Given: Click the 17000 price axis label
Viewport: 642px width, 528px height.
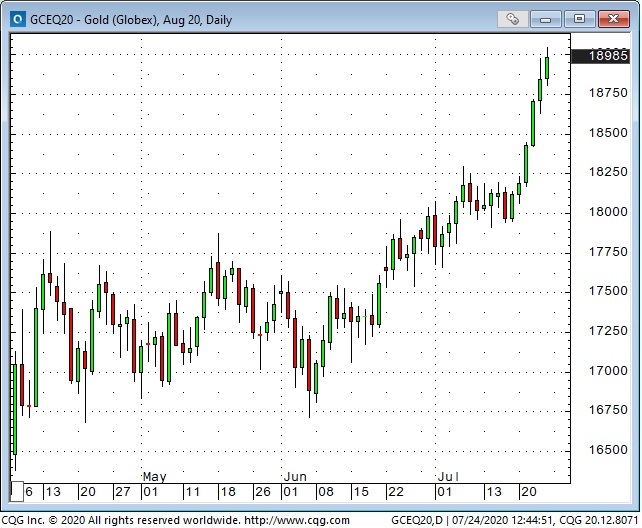Looking at the screenshot, I should click(x=608, y=371).
